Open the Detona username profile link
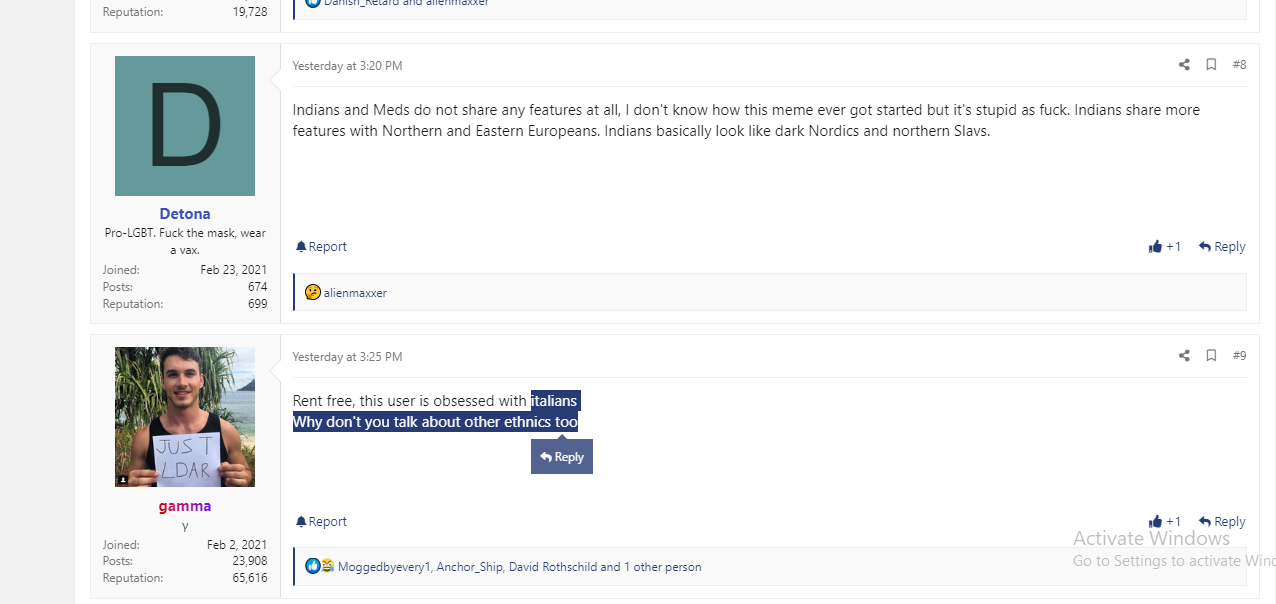Image resolution: width=1276 pixels, height=604 pixels. pos(185,214)
